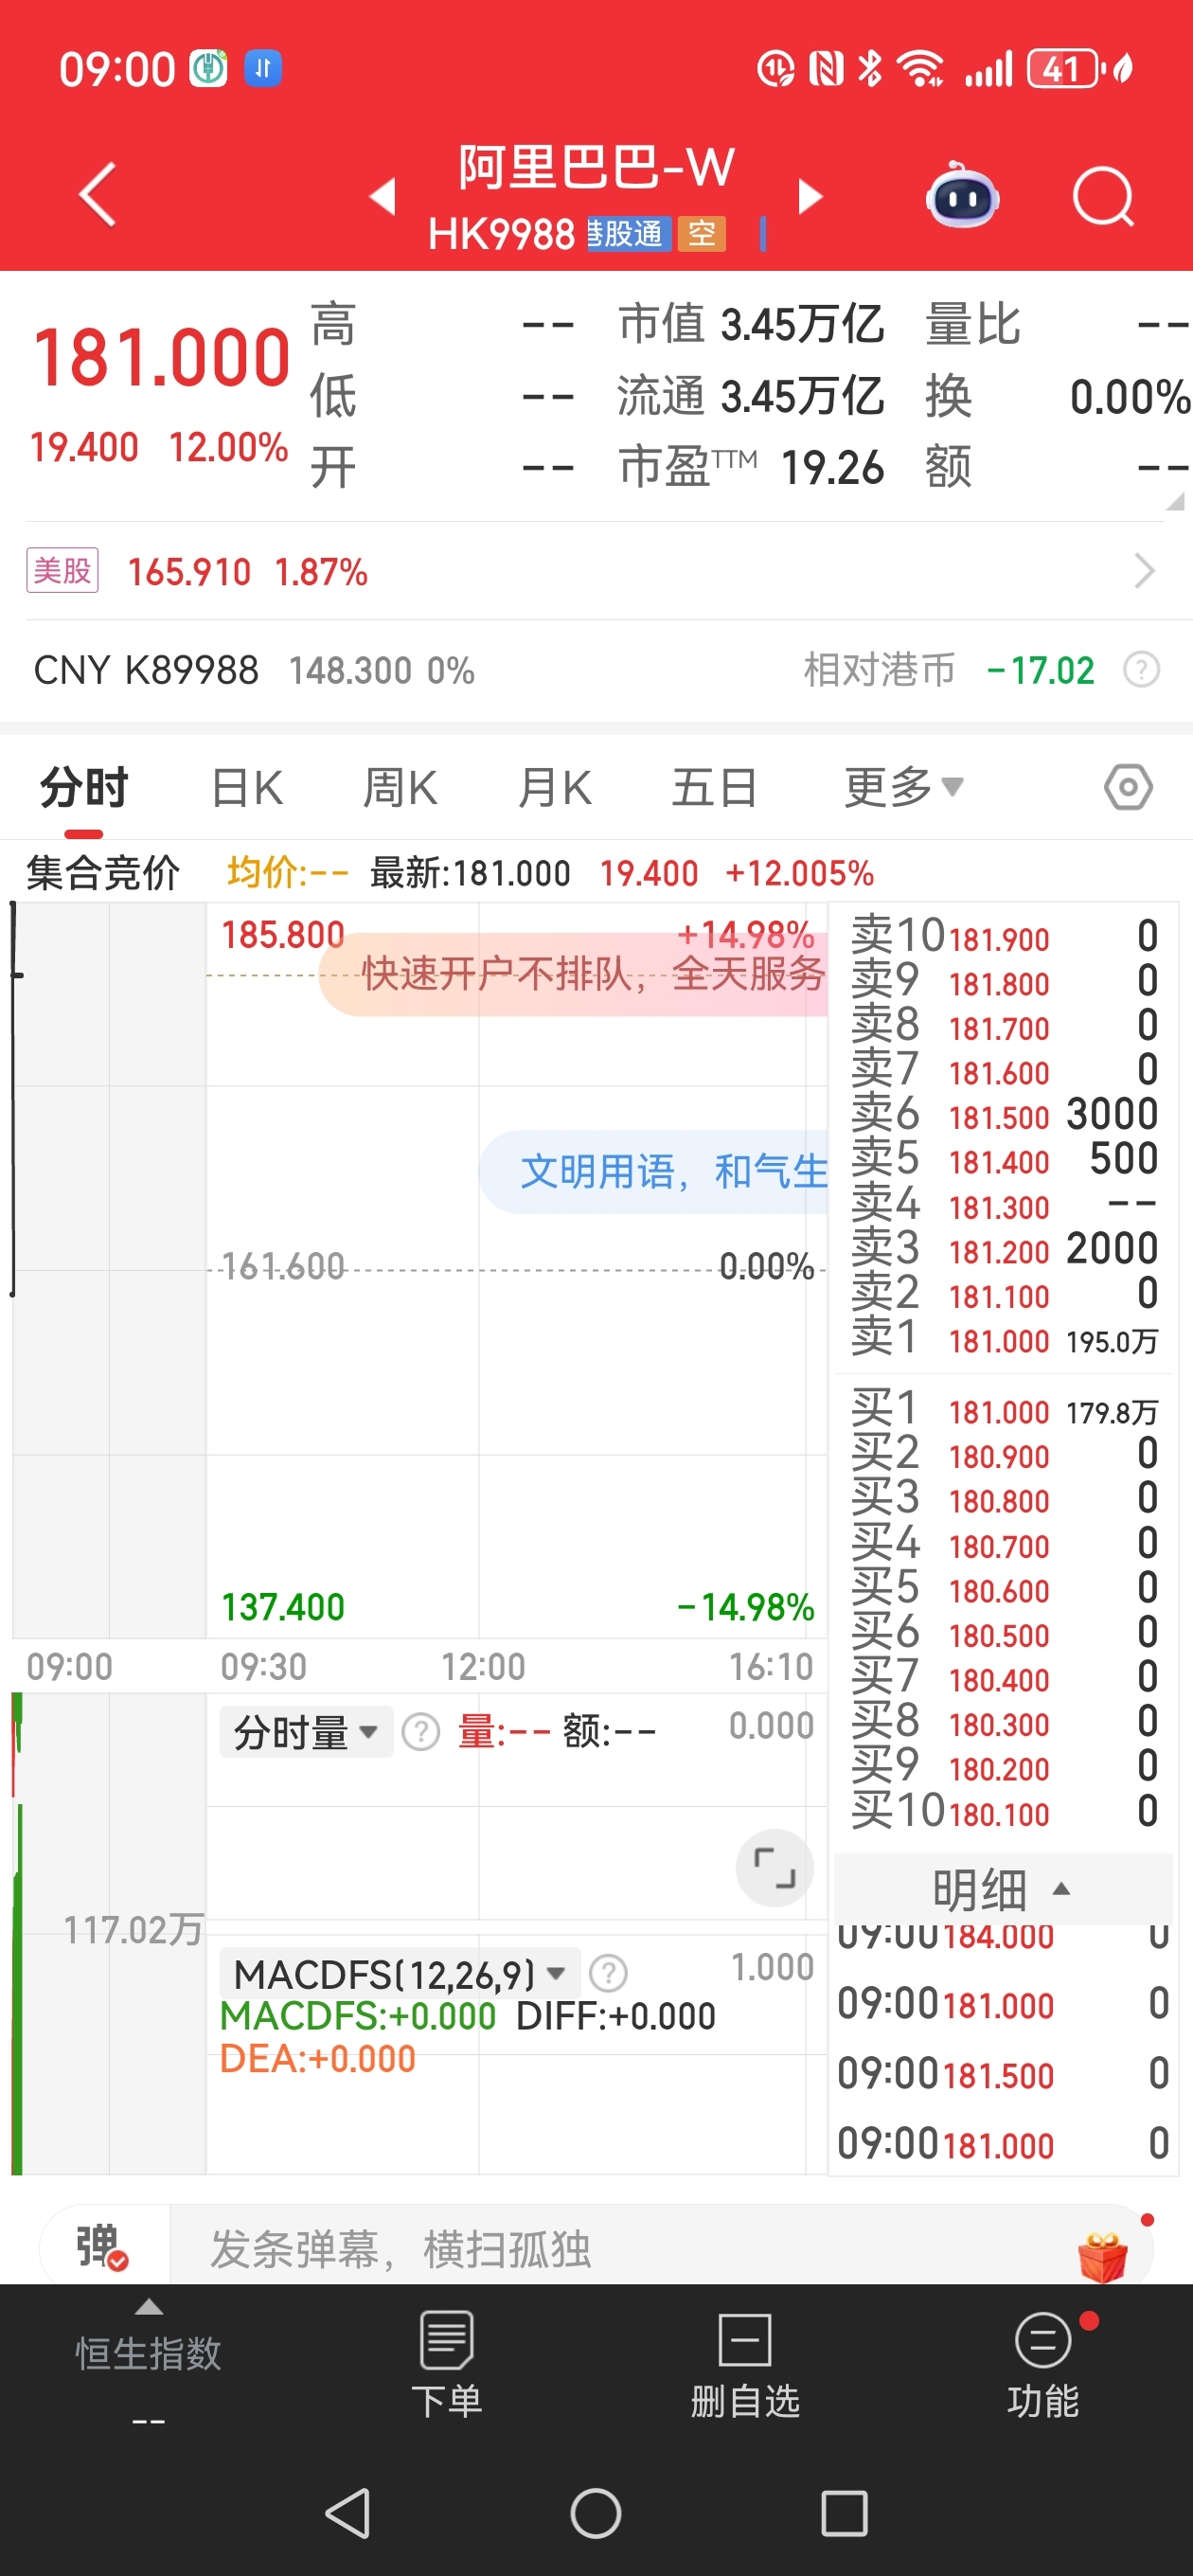1193x2576 pixels.
Task: Switch to the 五日 tab
Action: (713, 787)
